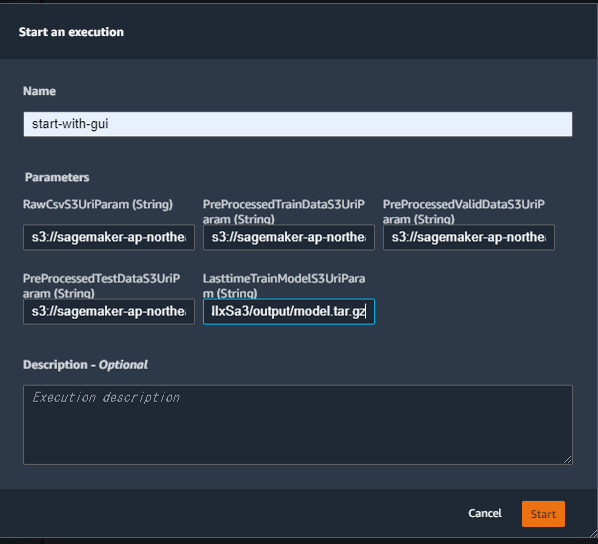Image resolution: width=598 pixels, height=544 pixels.
Task: Click into the PreProcessedValidDataS3UriParam input box
Action: click(469, 237)
